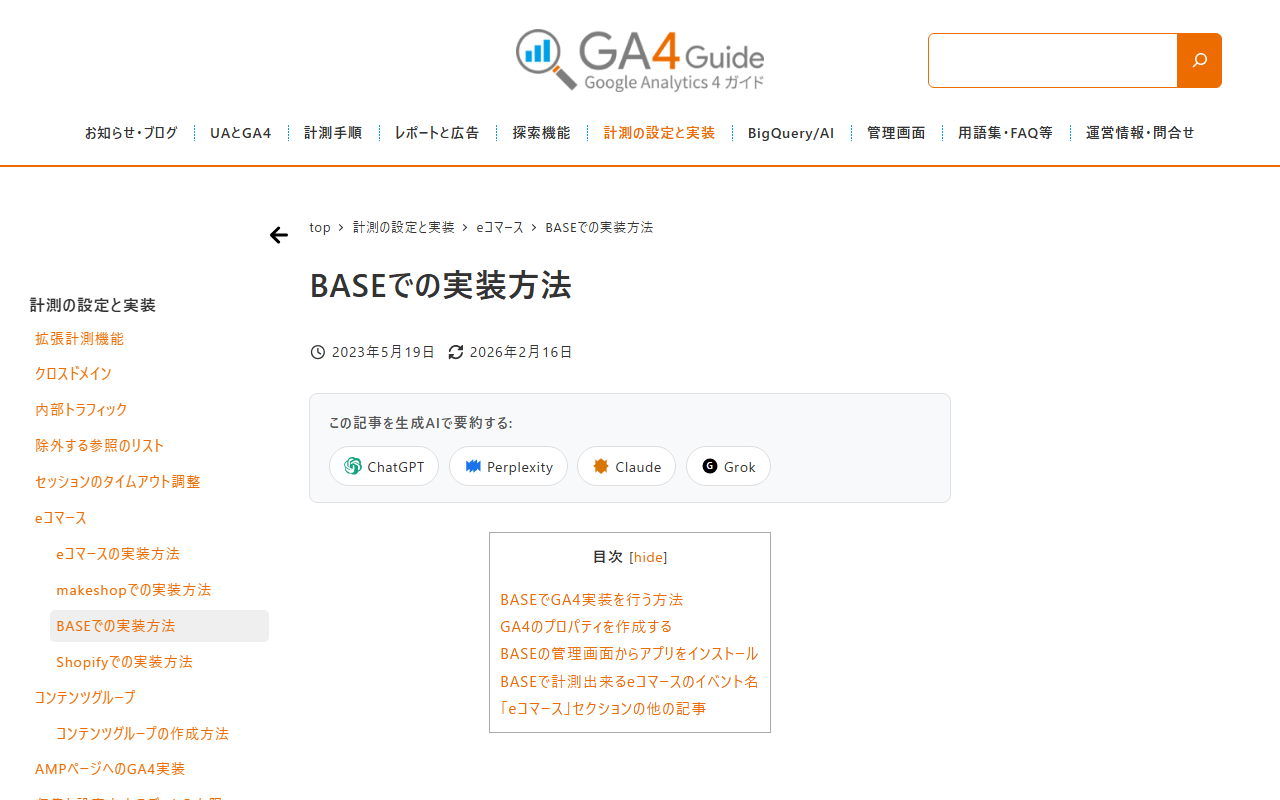The height and width of the screenshot is (800, 1280).
Task: Open sidebar link クロスドメイン
Action: click(x=73, y=374)
